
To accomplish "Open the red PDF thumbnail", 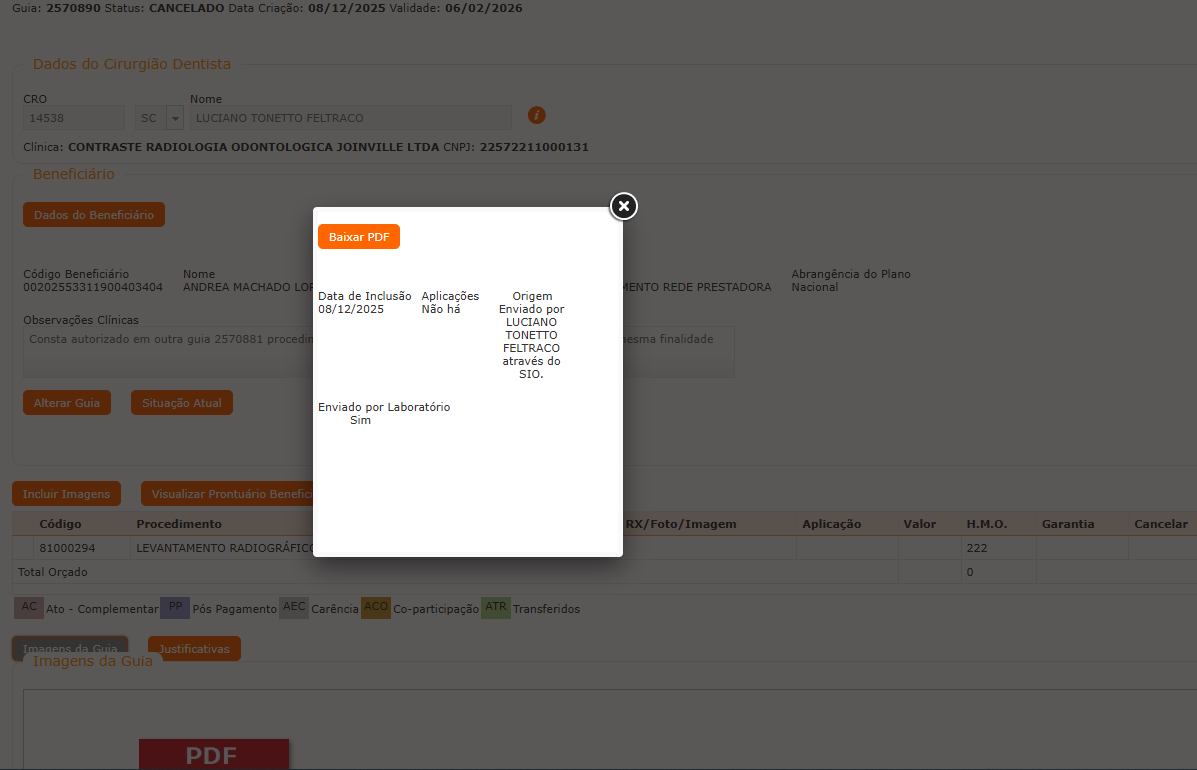I will click(214, 754).
